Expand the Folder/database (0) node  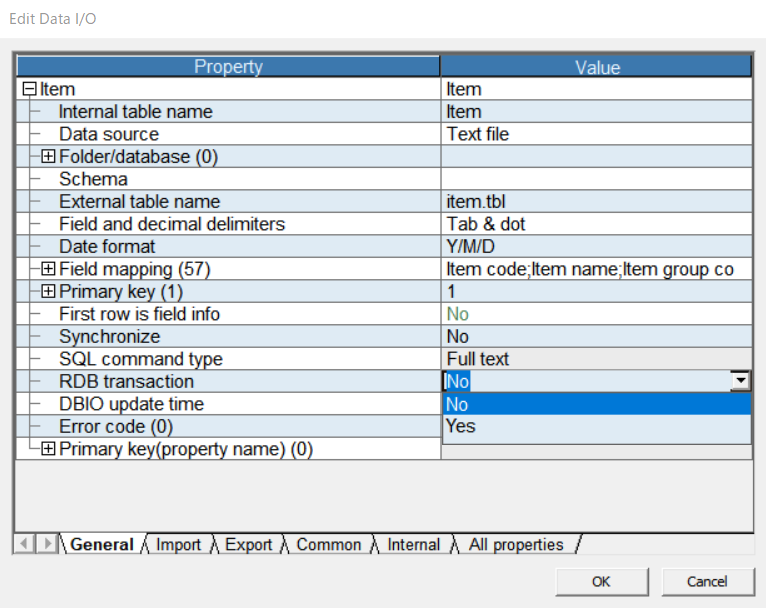click(48, 157)
